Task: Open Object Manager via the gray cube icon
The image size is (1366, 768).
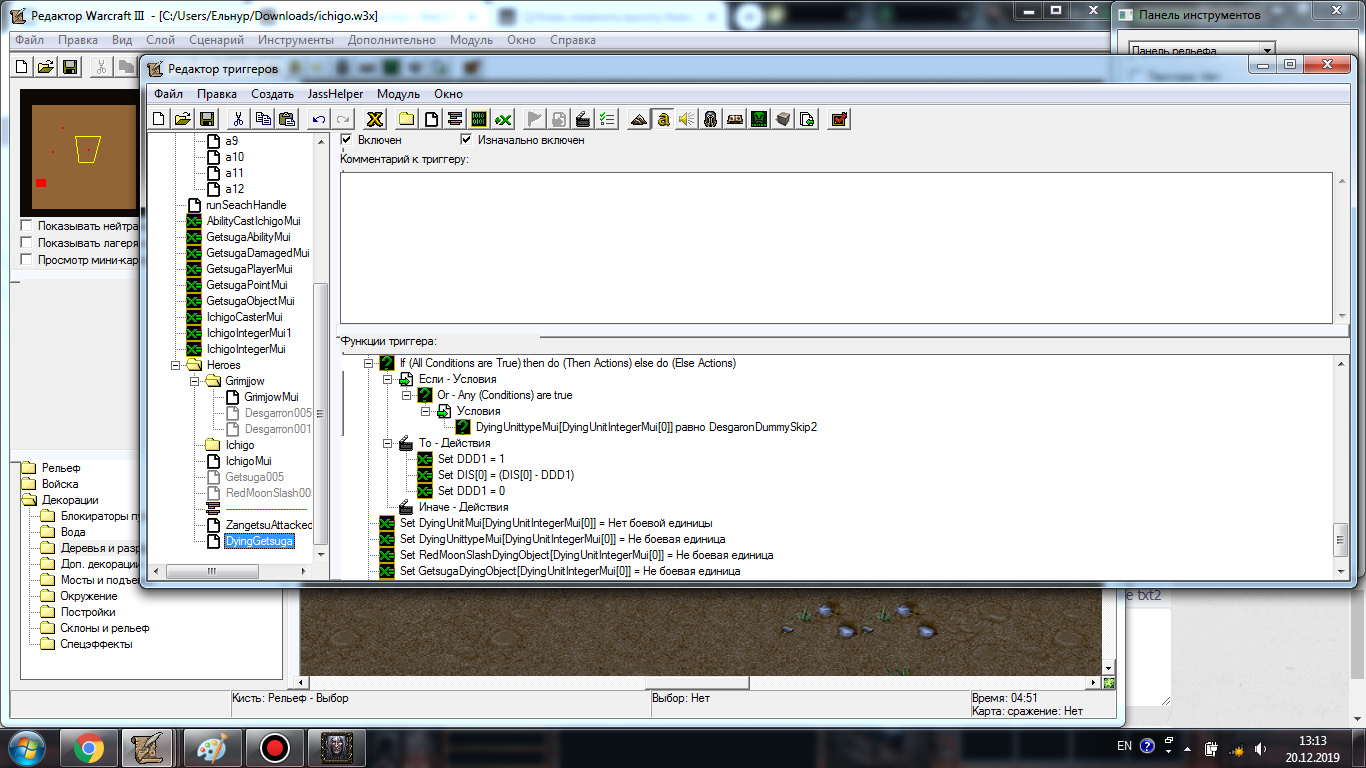Action: click(783, 119)
